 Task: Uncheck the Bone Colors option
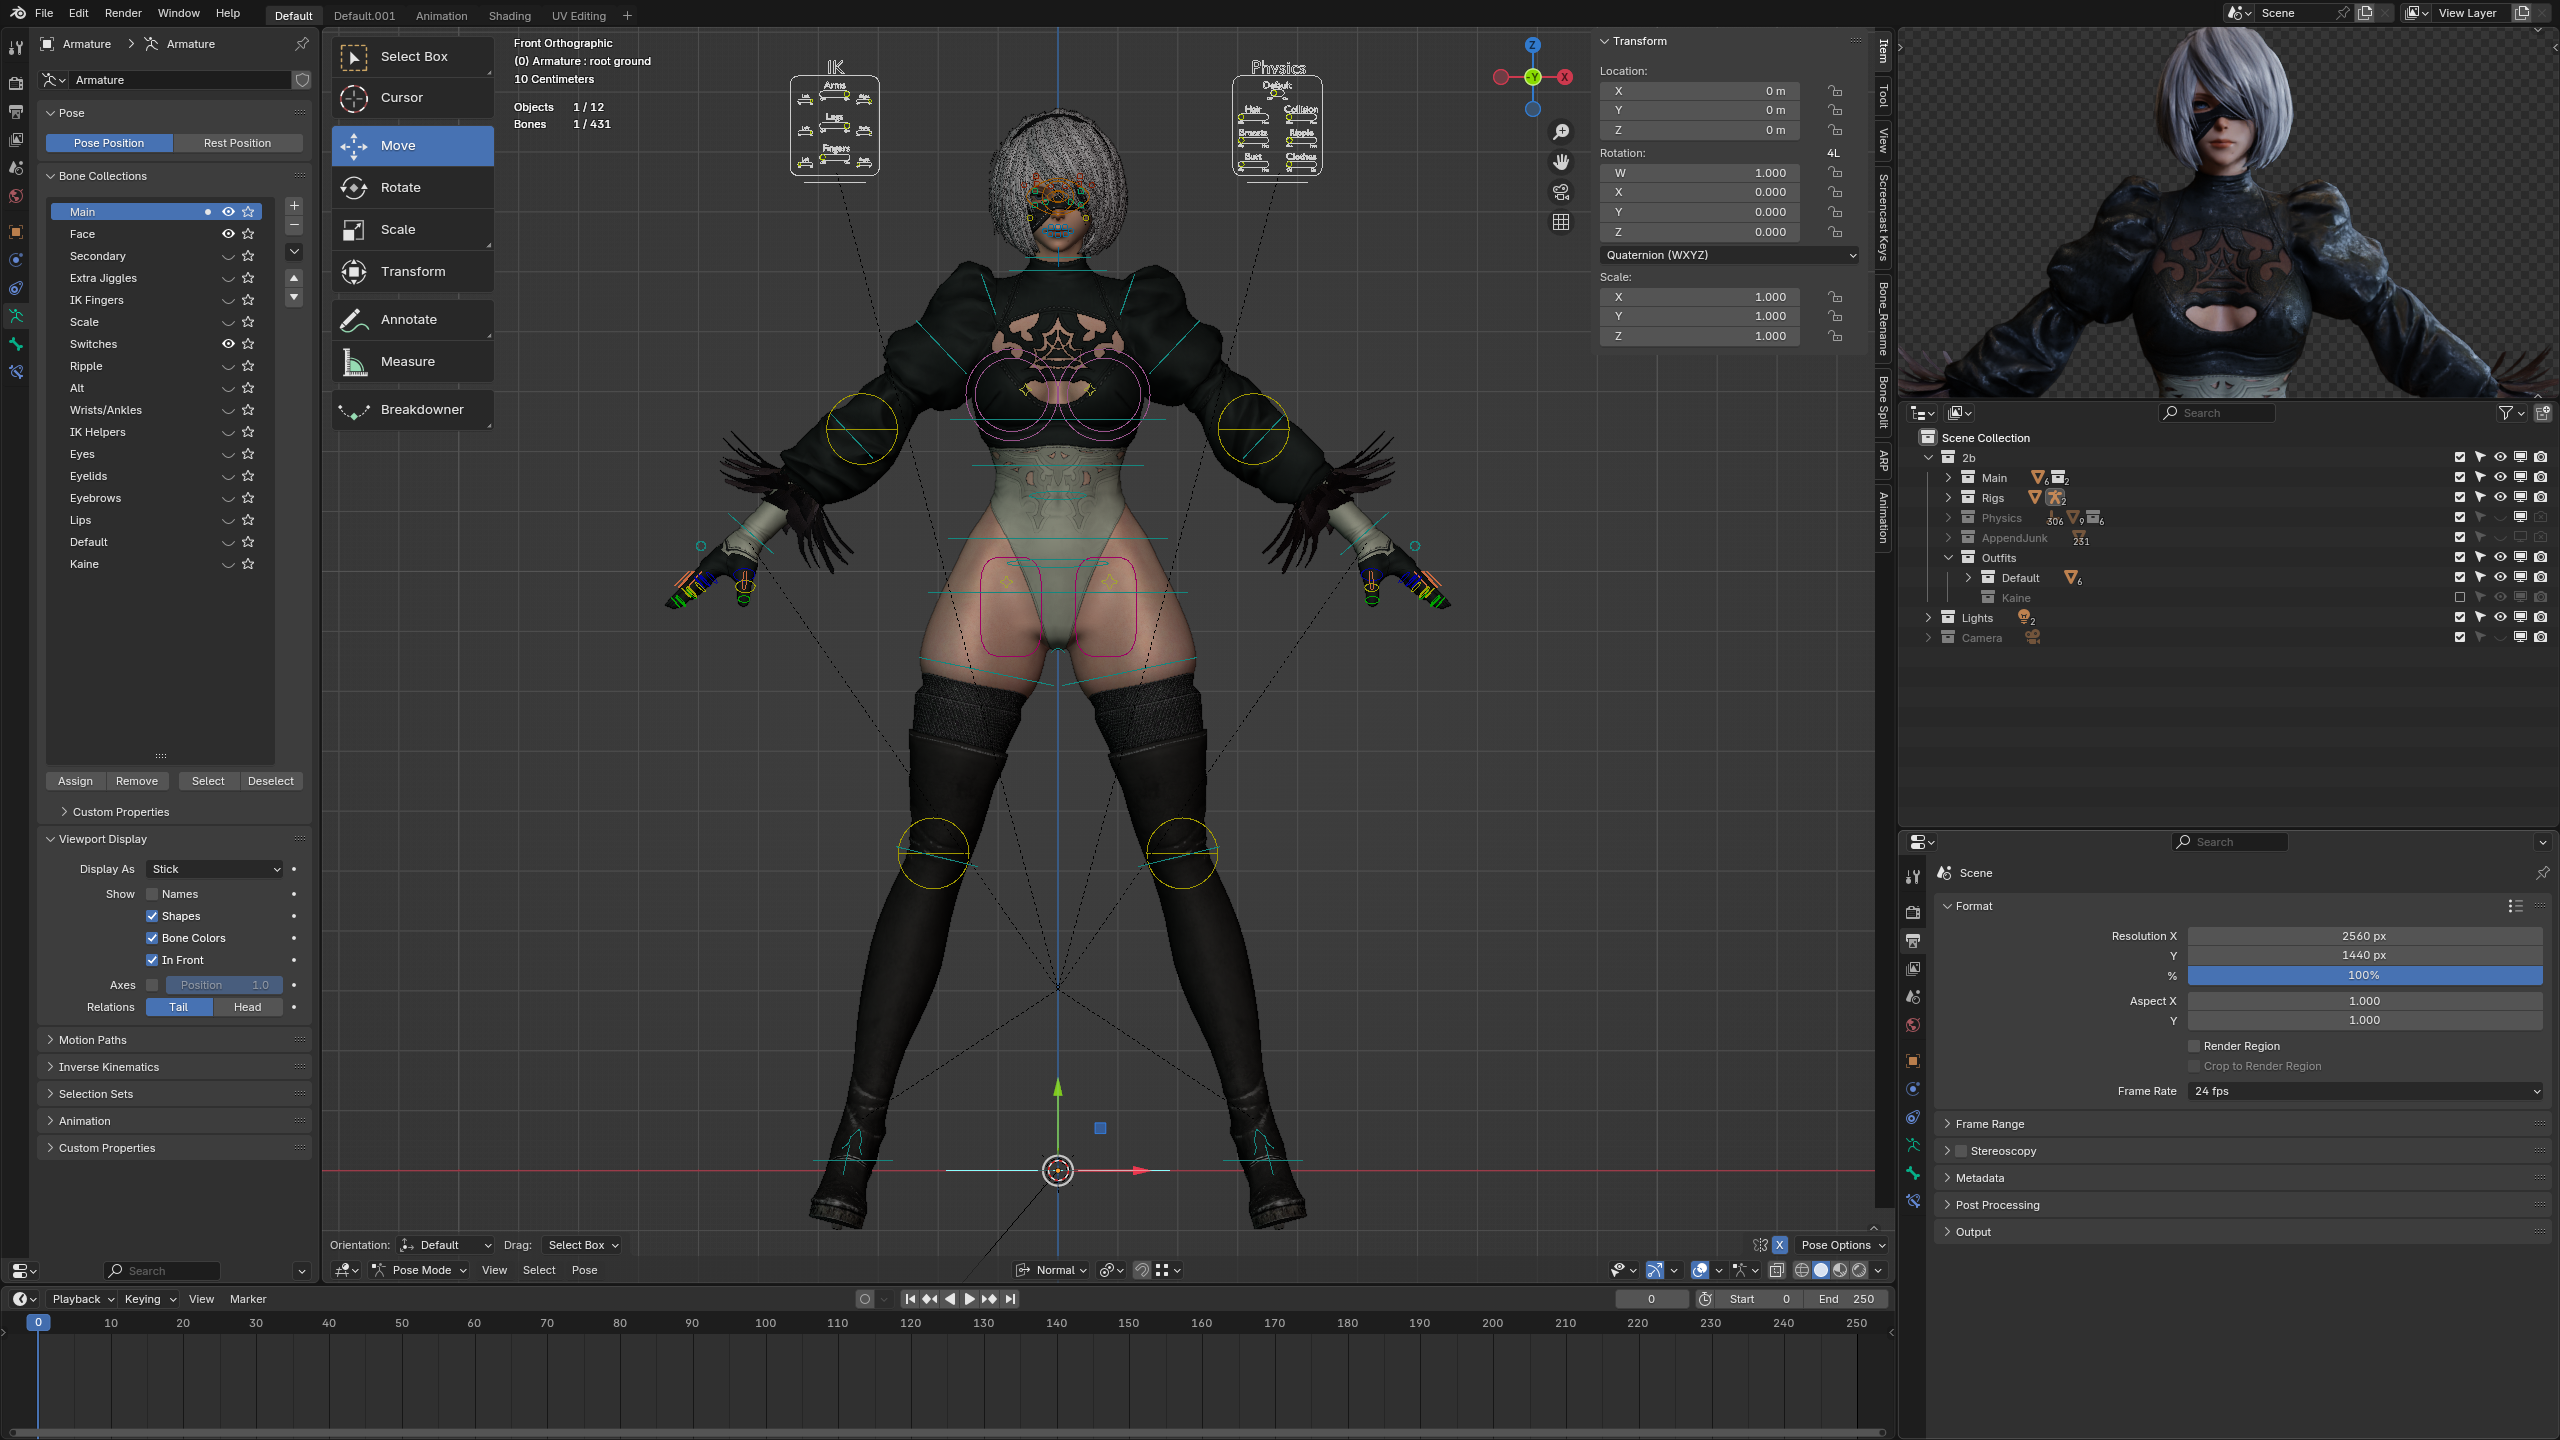(x=152, y=938)
